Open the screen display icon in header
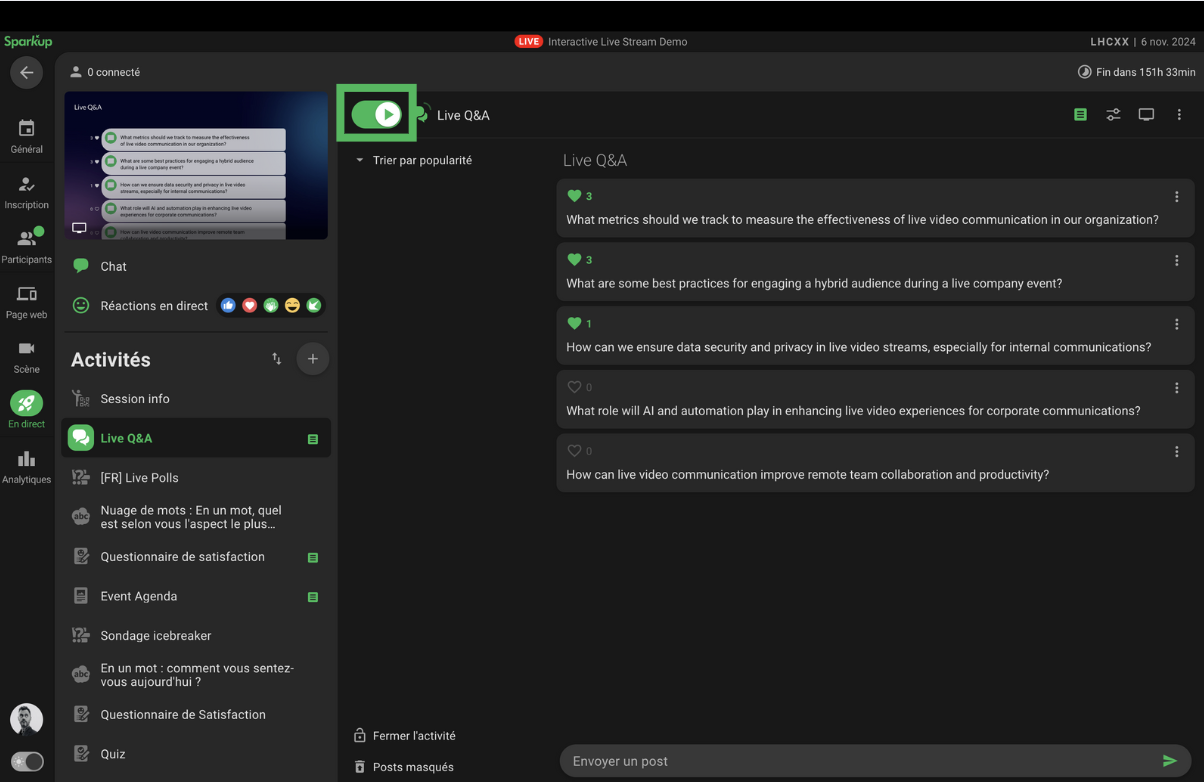1204x782 pixels. [1146, 115]
